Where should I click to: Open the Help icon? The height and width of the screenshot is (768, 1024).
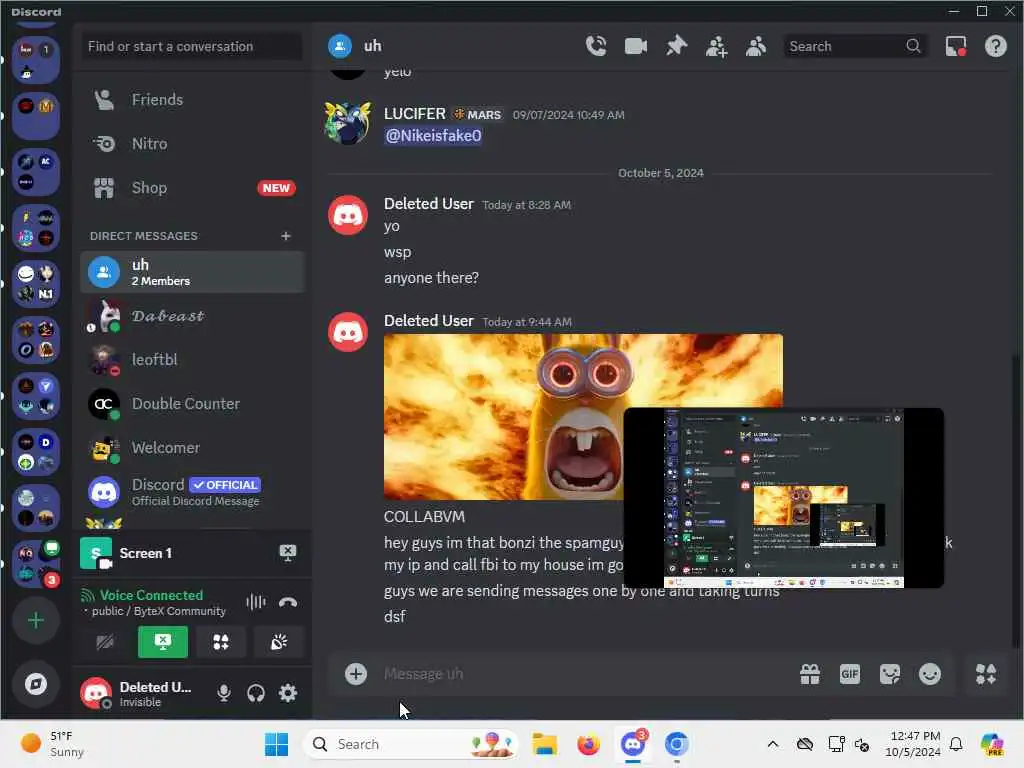point(995,46)
